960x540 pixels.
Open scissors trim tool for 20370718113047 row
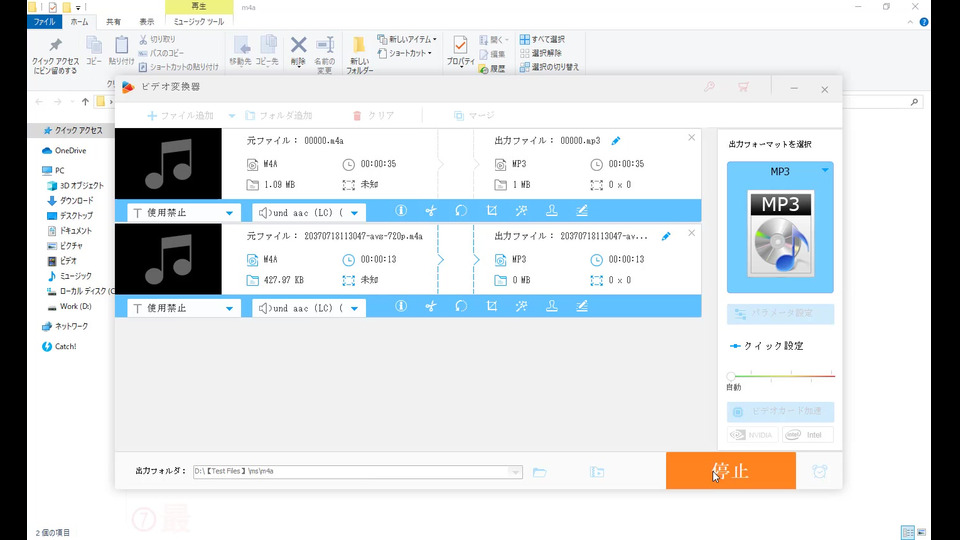coord(431,306)
